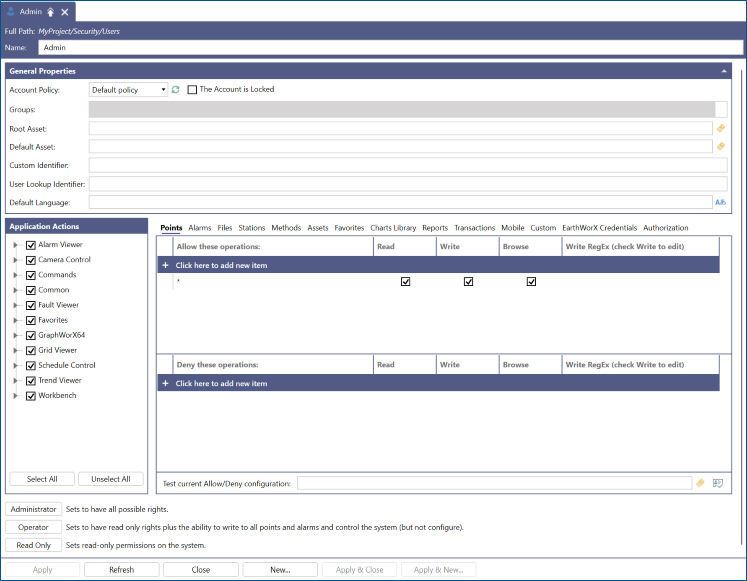The width and height of the screenshot is (747, 581).
Task: Click 'Click here to add new item' under Deny
Action: 221,383
